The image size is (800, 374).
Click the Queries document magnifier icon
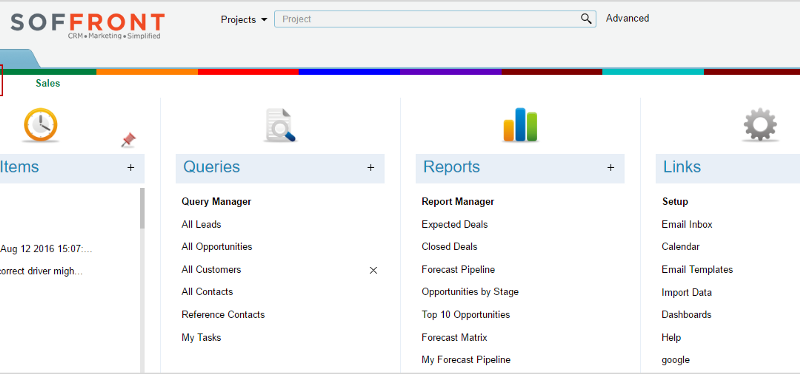click(x=280, y=125)
